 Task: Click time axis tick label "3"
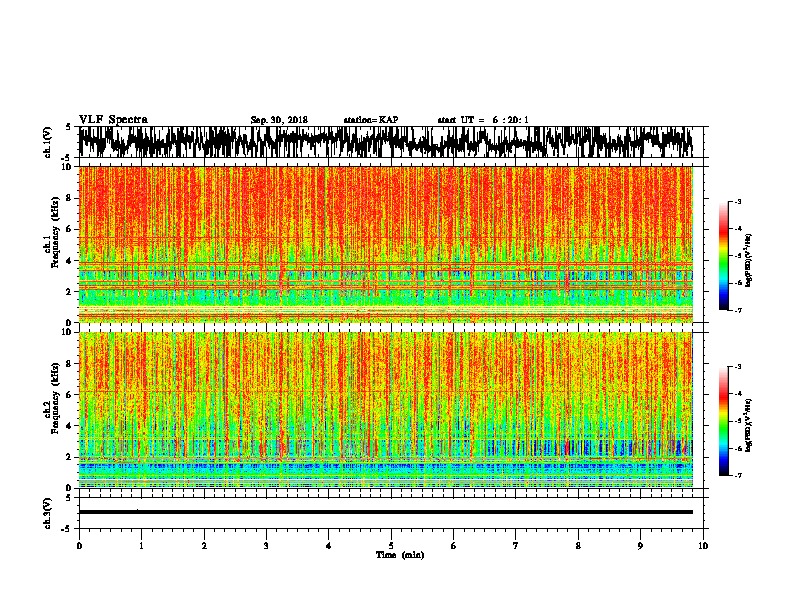tap(266, 546)
